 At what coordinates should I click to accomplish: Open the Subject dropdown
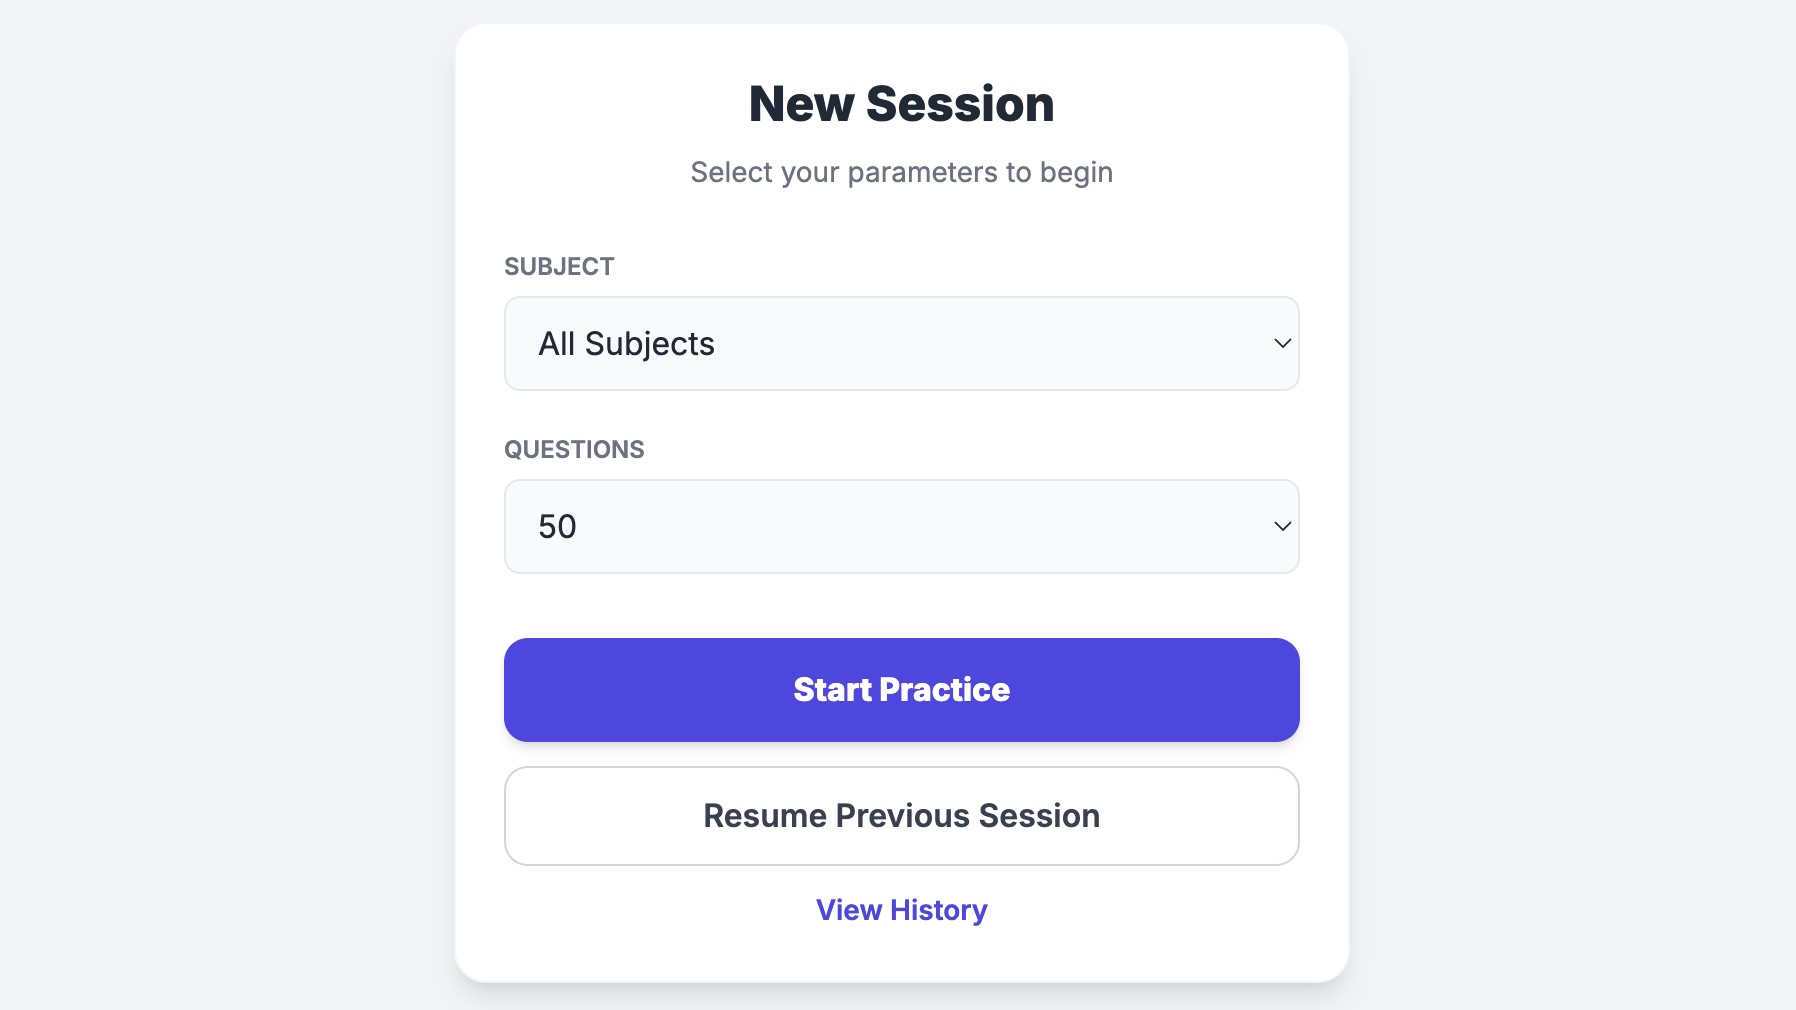pos(901,343)
